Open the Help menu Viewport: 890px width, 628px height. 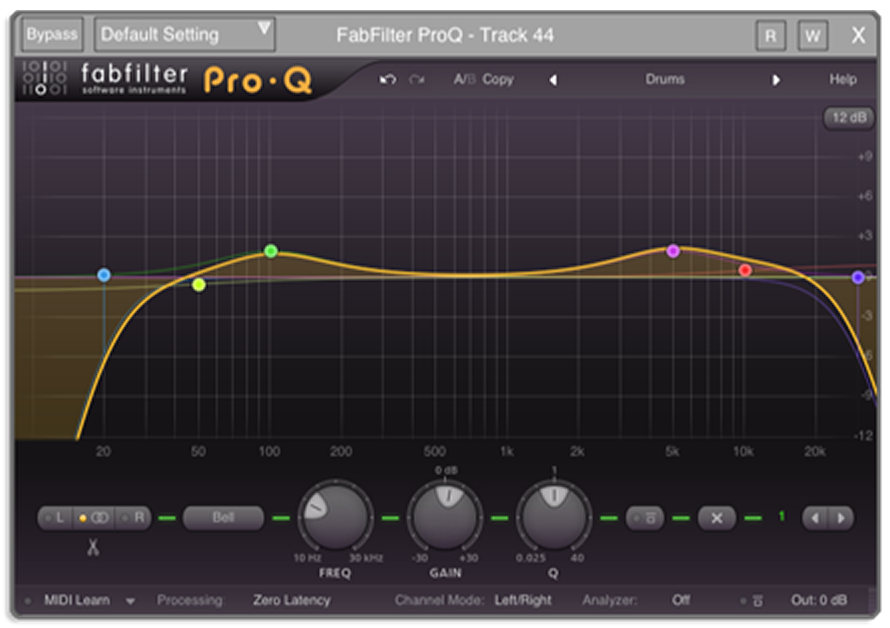click(x=843, y=79)
